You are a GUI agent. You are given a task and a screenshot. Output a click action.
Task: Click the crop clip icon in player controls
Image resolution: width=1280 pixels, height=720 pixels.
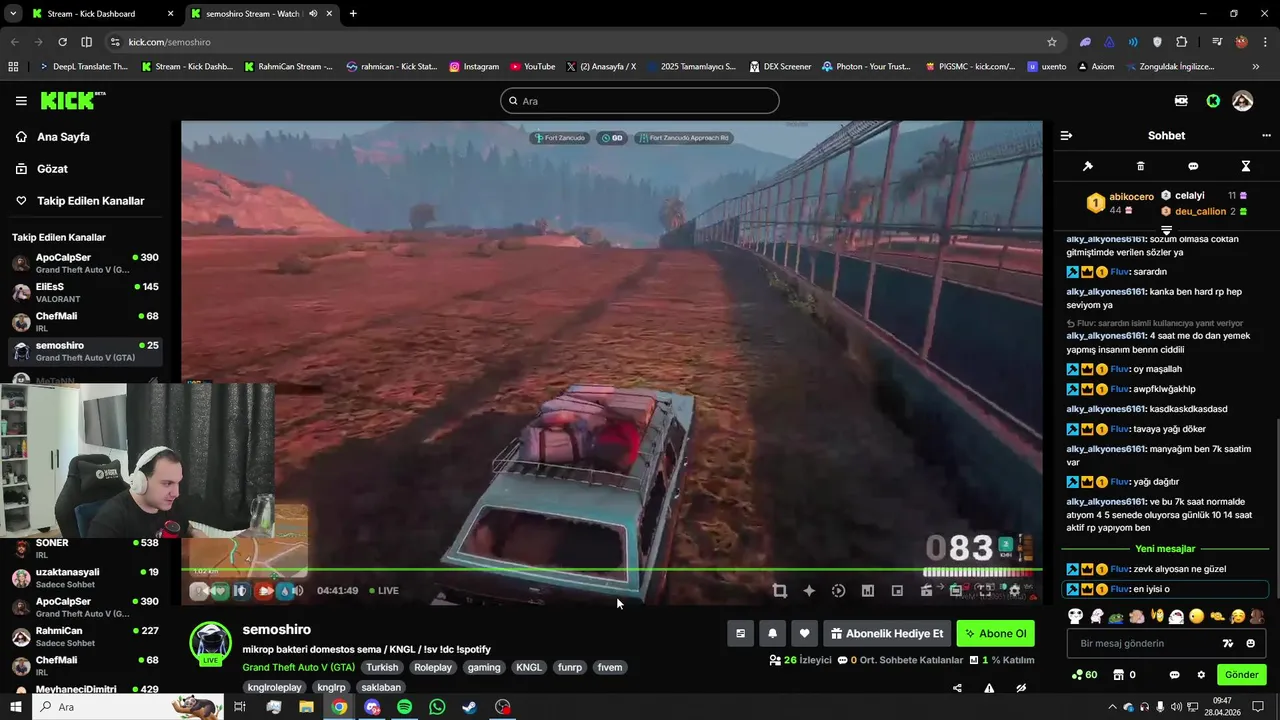780,591
